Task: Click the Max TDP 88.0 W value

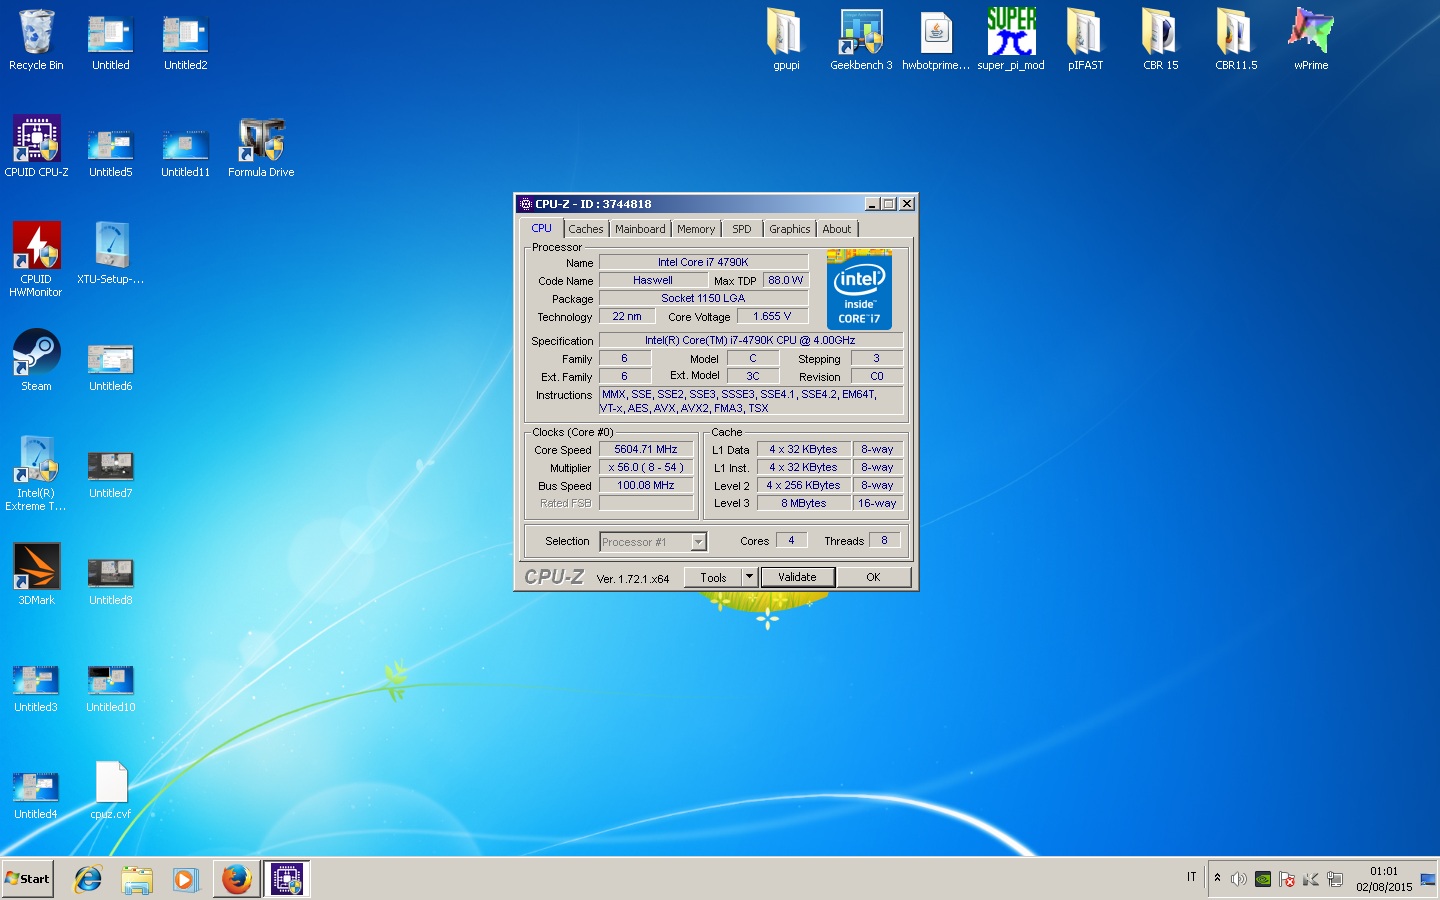Action: 786,280
